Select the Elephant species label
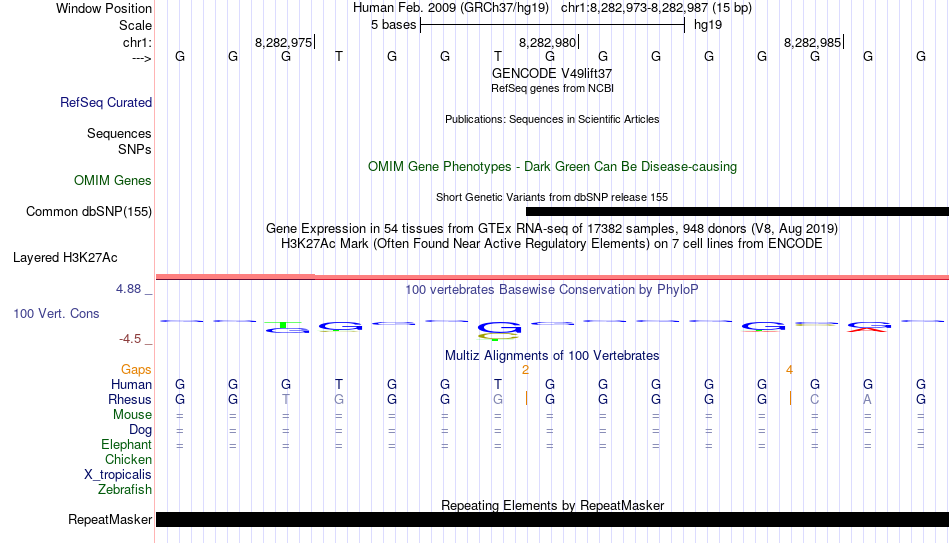The image size is (950, 543). pyautogui.click(x=126, y=445)
